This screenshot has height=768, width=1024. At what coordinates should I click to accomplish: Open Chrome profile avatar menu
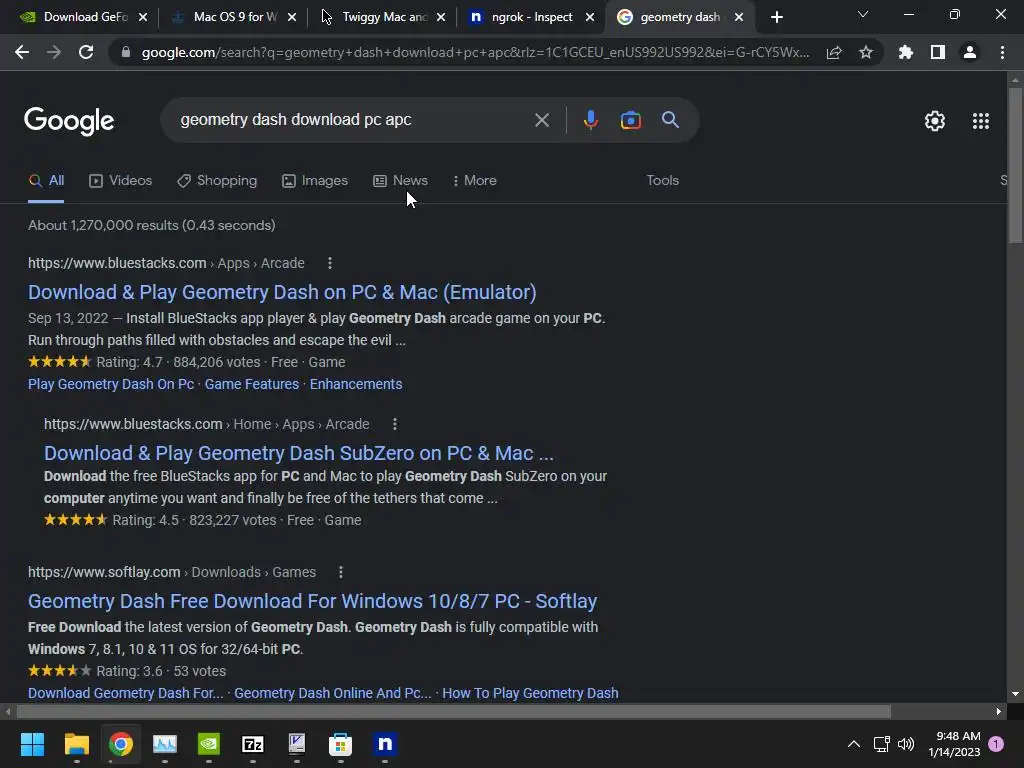(x=970, y=52)
